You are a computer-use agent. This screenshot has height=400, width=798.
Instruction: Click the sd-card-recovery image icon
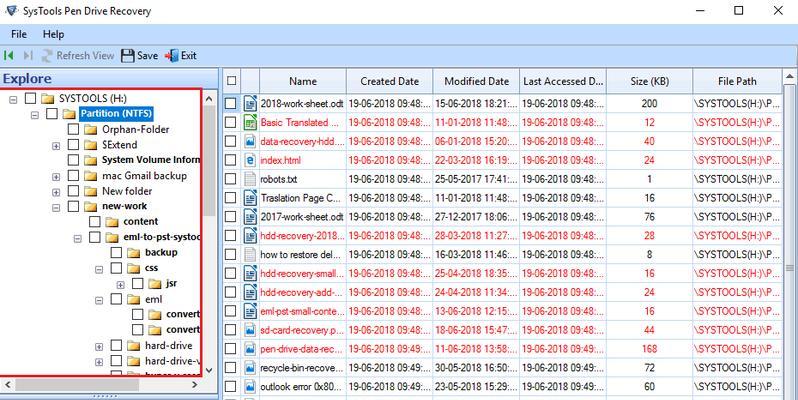tap(250, 330)
